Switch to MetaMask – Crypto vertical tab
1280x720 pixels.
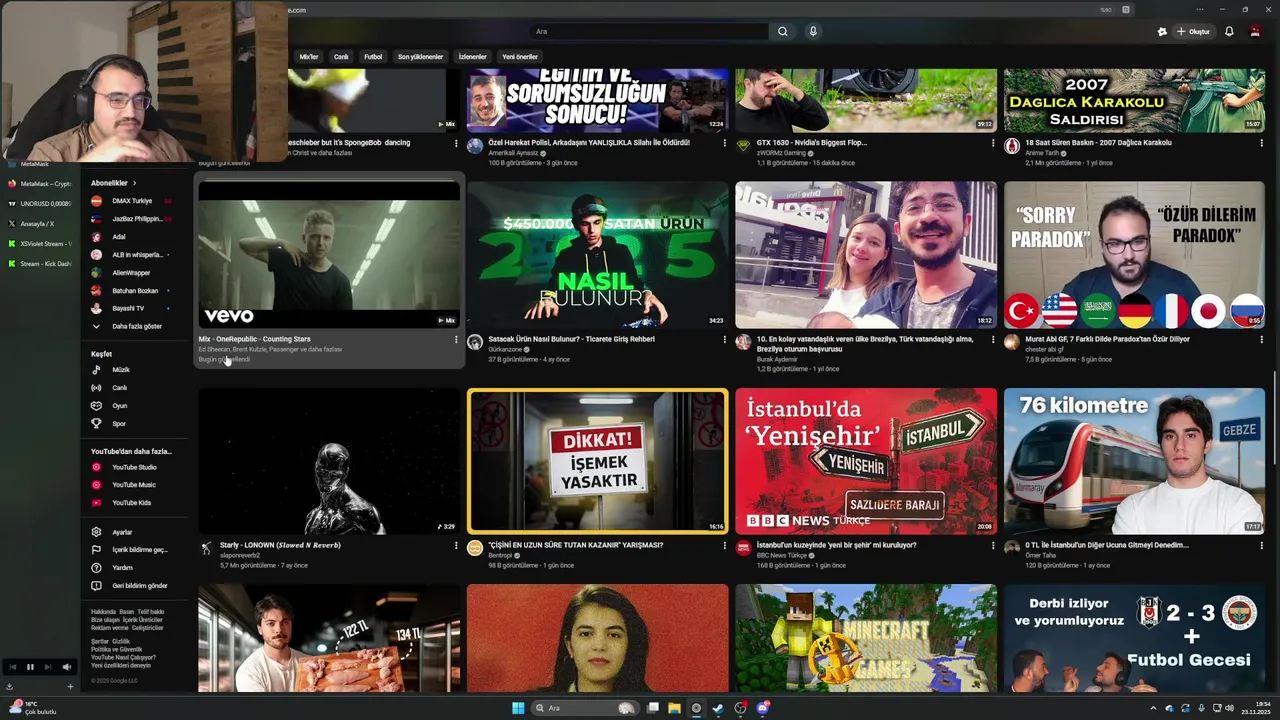tap(40, 184)
